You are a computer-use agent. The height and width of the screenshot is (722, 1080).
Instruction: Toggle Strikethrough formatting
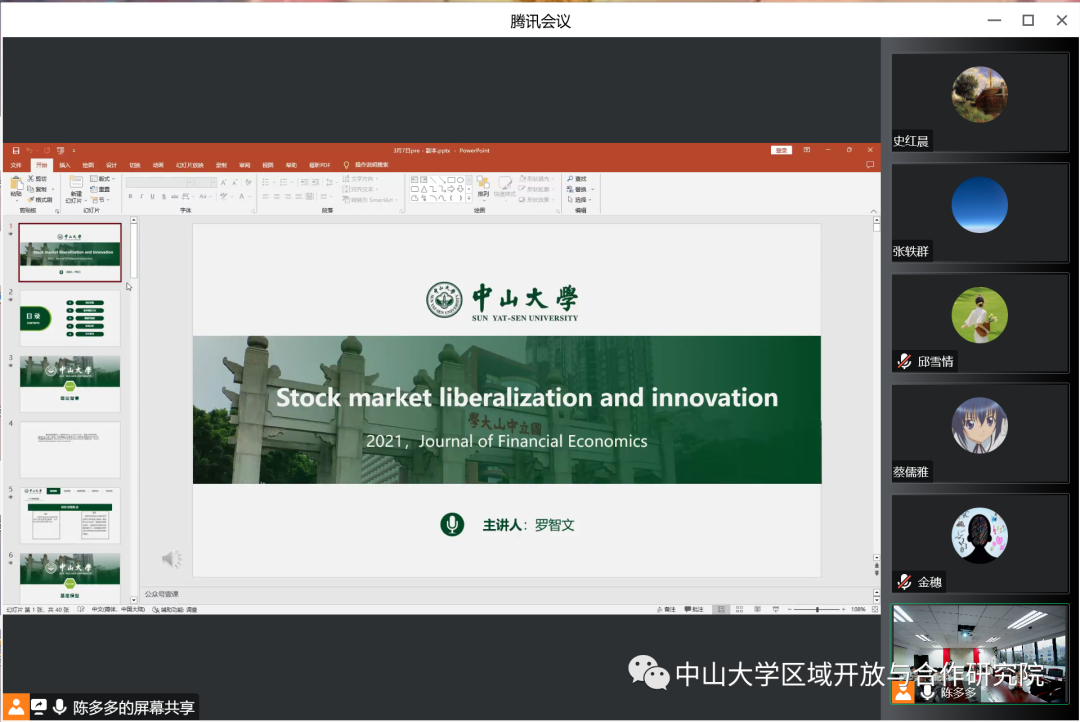coord(174,196)
